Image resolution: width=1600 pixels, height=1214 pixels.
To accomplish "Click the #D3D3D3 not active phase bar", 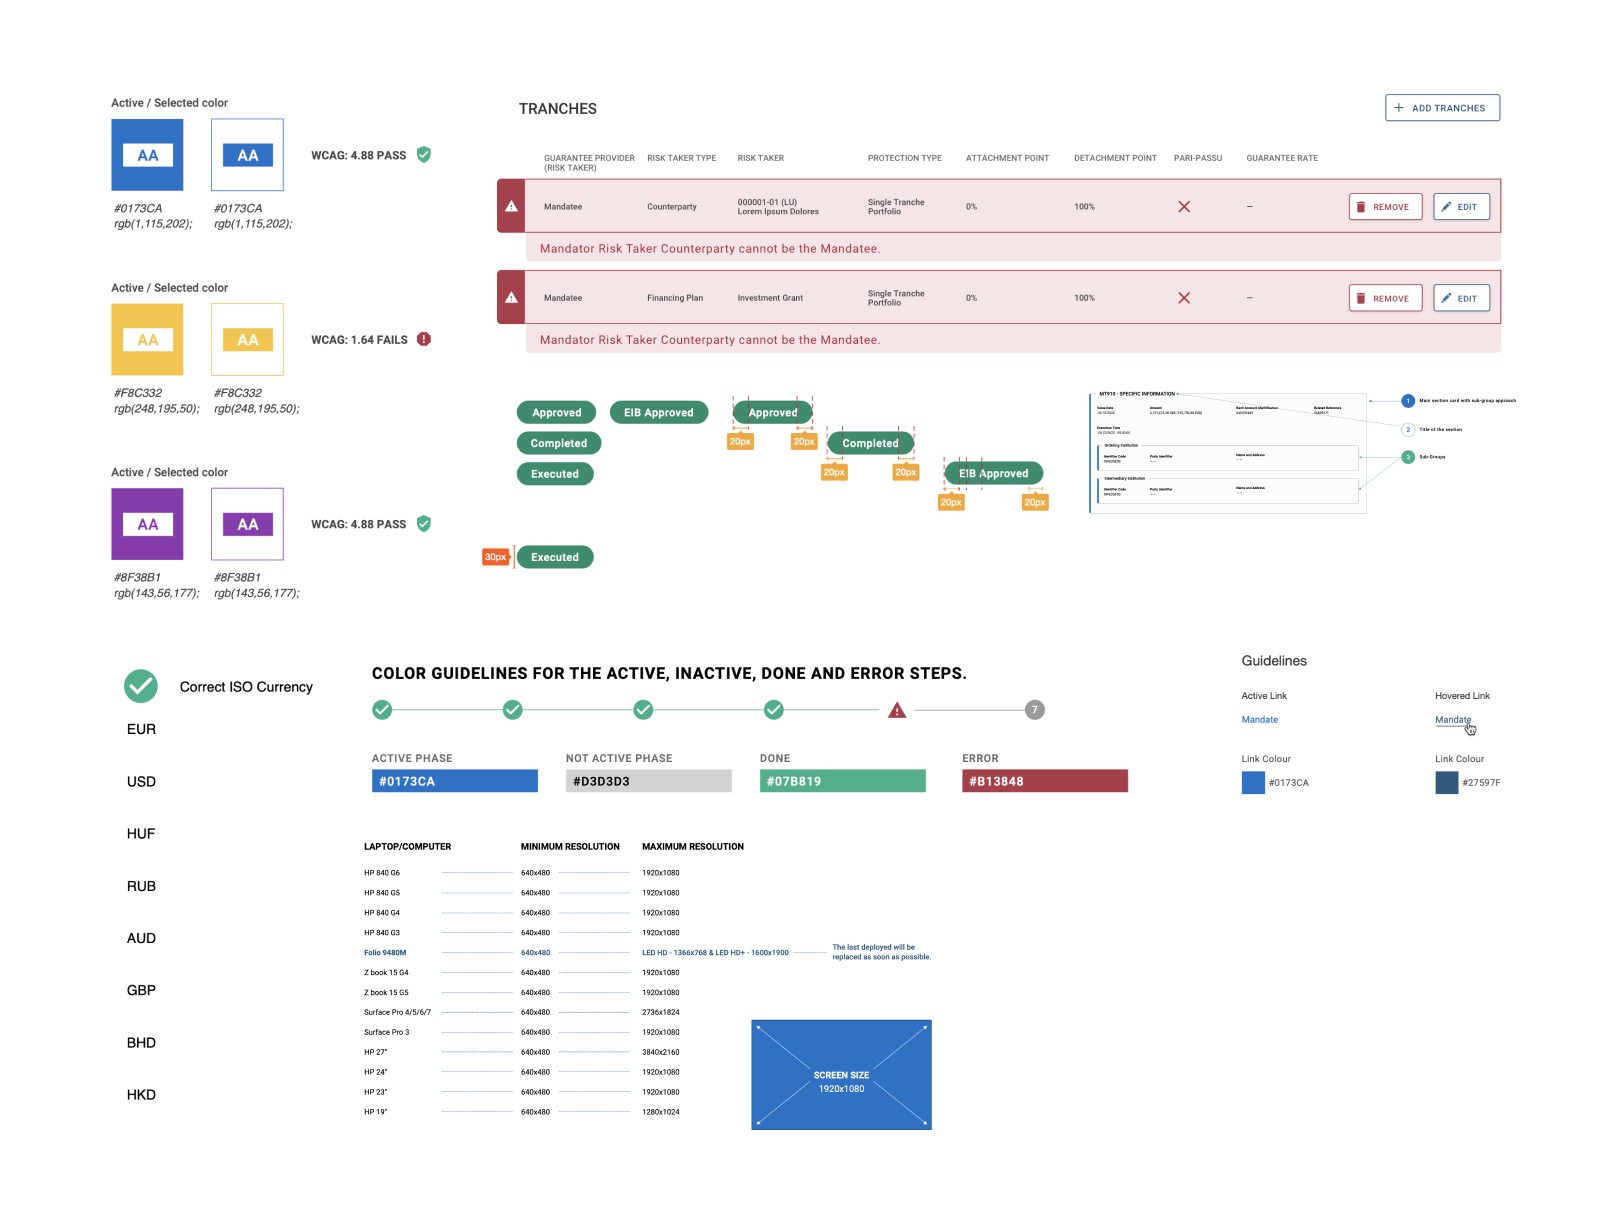I will pyautogui.click(x=649, y=781).
